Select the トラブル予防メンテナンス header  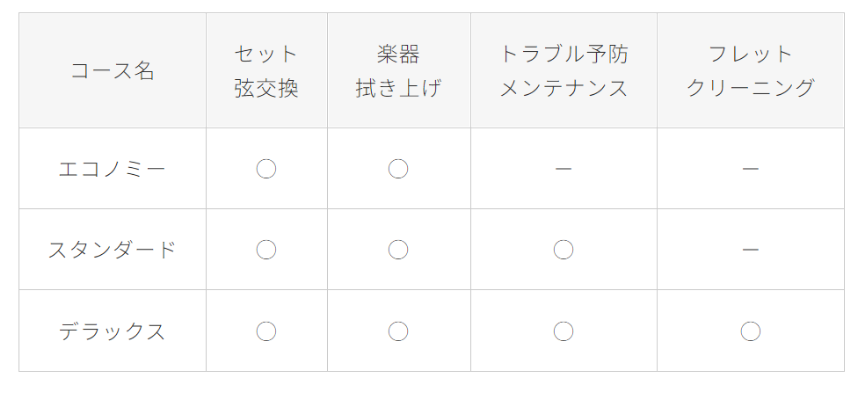tap(563, 71)
